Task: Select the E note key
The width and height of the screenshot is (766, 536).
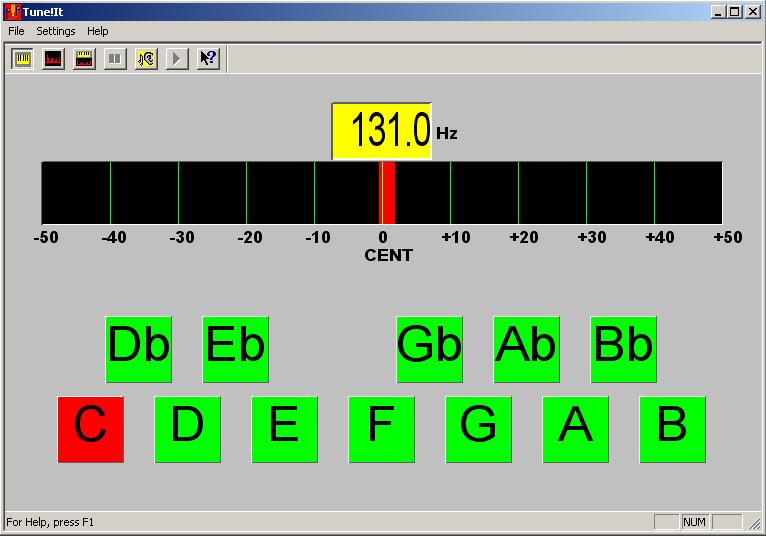Action: [x=284, y=429]
